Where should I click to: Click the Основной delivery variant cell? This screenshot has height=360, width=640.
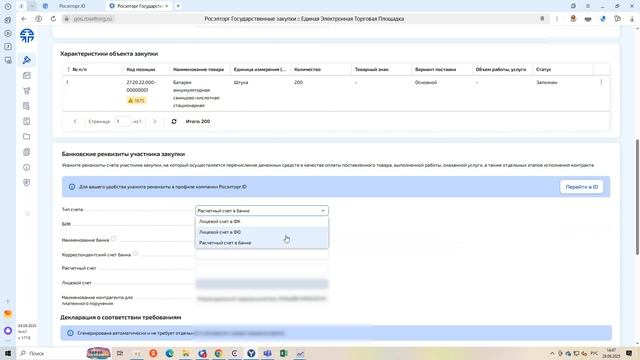coord(426,82)
